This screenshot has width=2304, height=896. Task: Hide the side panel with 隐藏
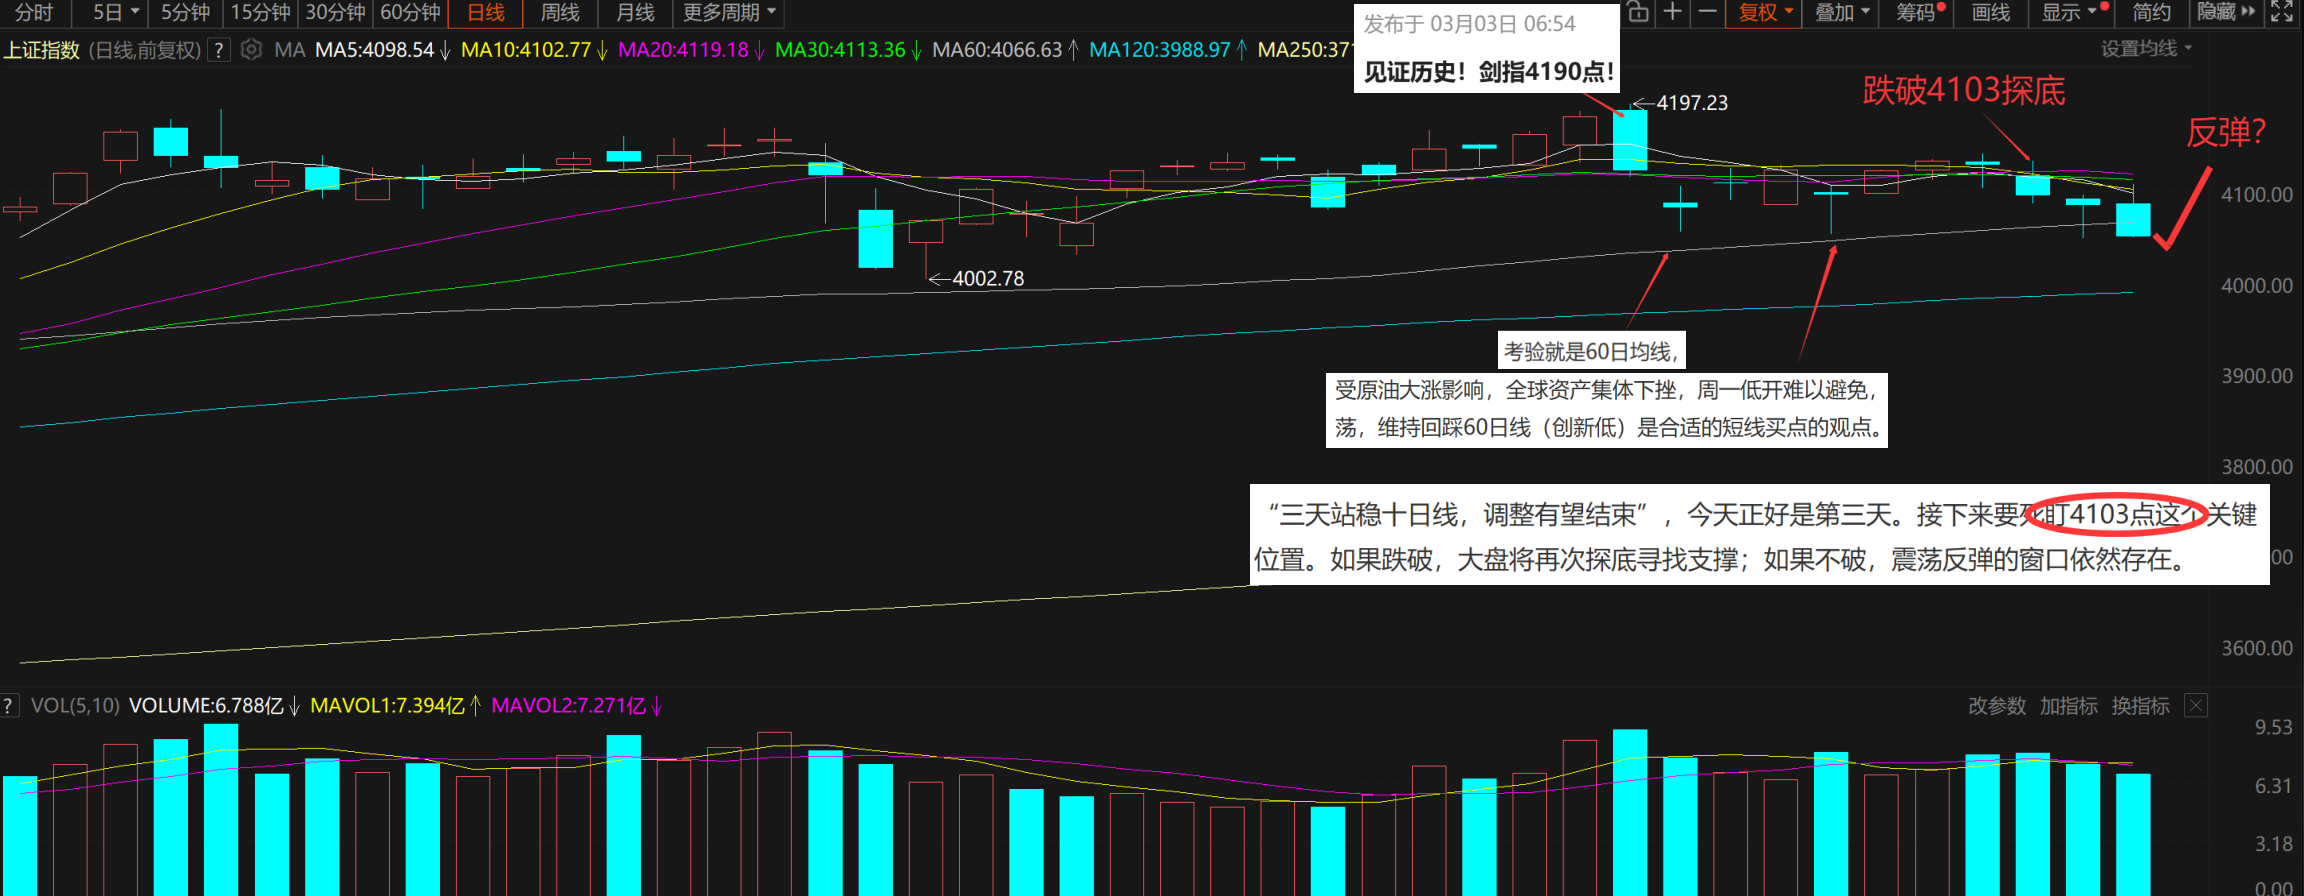click(x=2226, y=12)
